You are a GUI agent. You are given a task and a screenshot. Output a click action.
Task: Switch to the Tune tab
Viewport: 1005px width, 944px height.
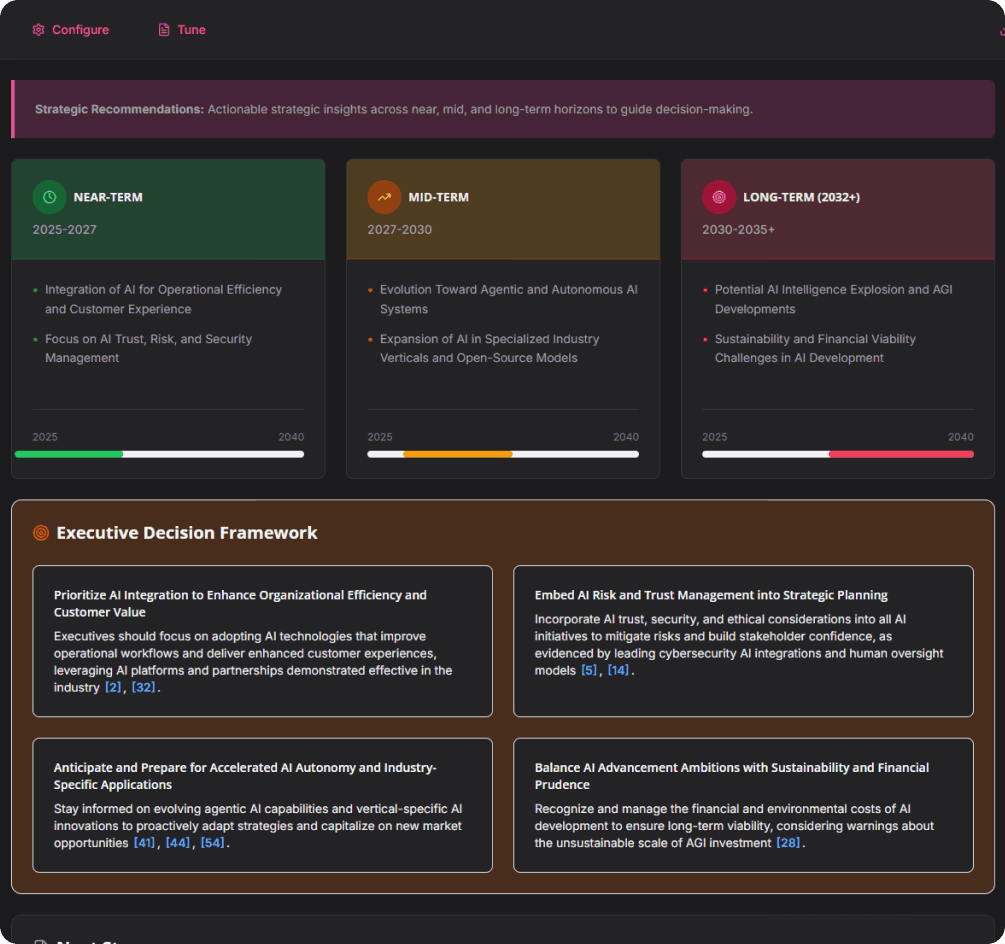[x=181, y=29]
